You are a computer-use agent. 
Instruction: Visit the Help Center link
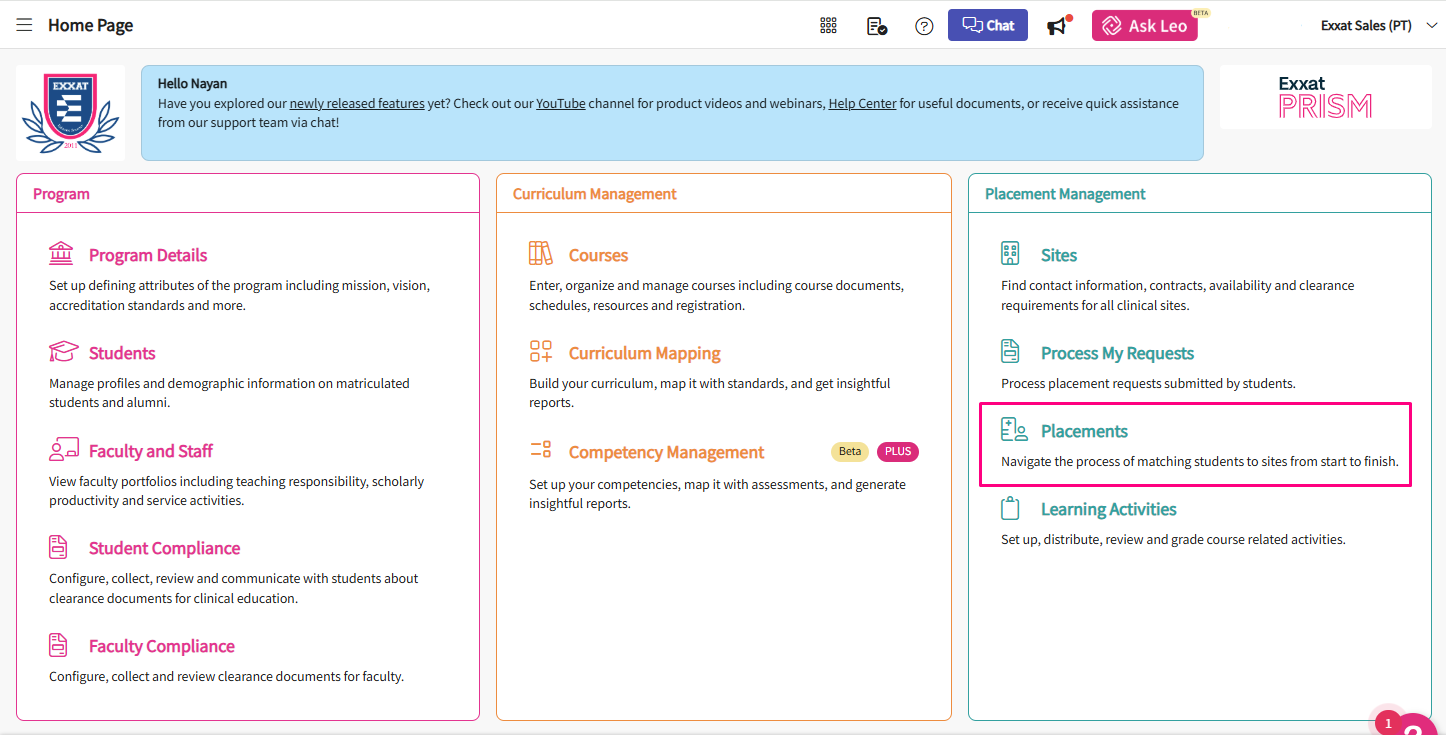[862, 104]
